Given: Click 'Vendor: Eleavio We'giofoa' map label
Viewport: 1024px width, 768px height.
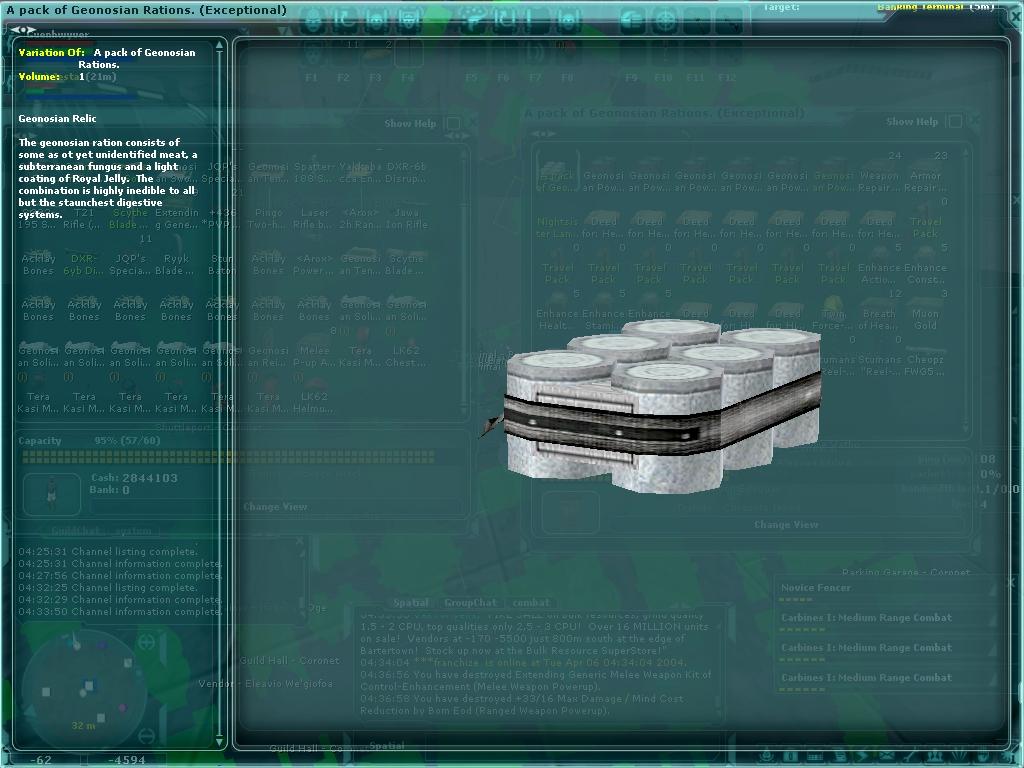Looking at the screenshot, I should (x=266, y=684).
